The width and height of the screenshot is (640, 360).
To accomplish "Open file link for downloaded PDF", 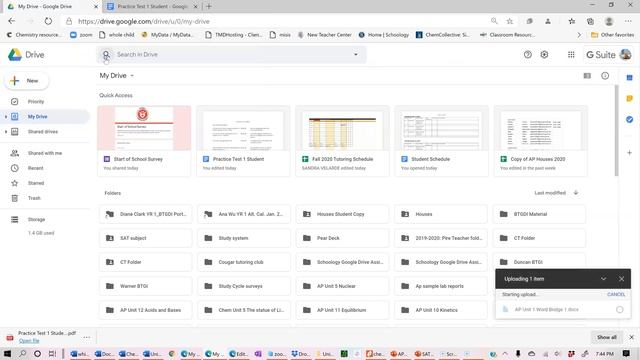I will pos(29,341).
